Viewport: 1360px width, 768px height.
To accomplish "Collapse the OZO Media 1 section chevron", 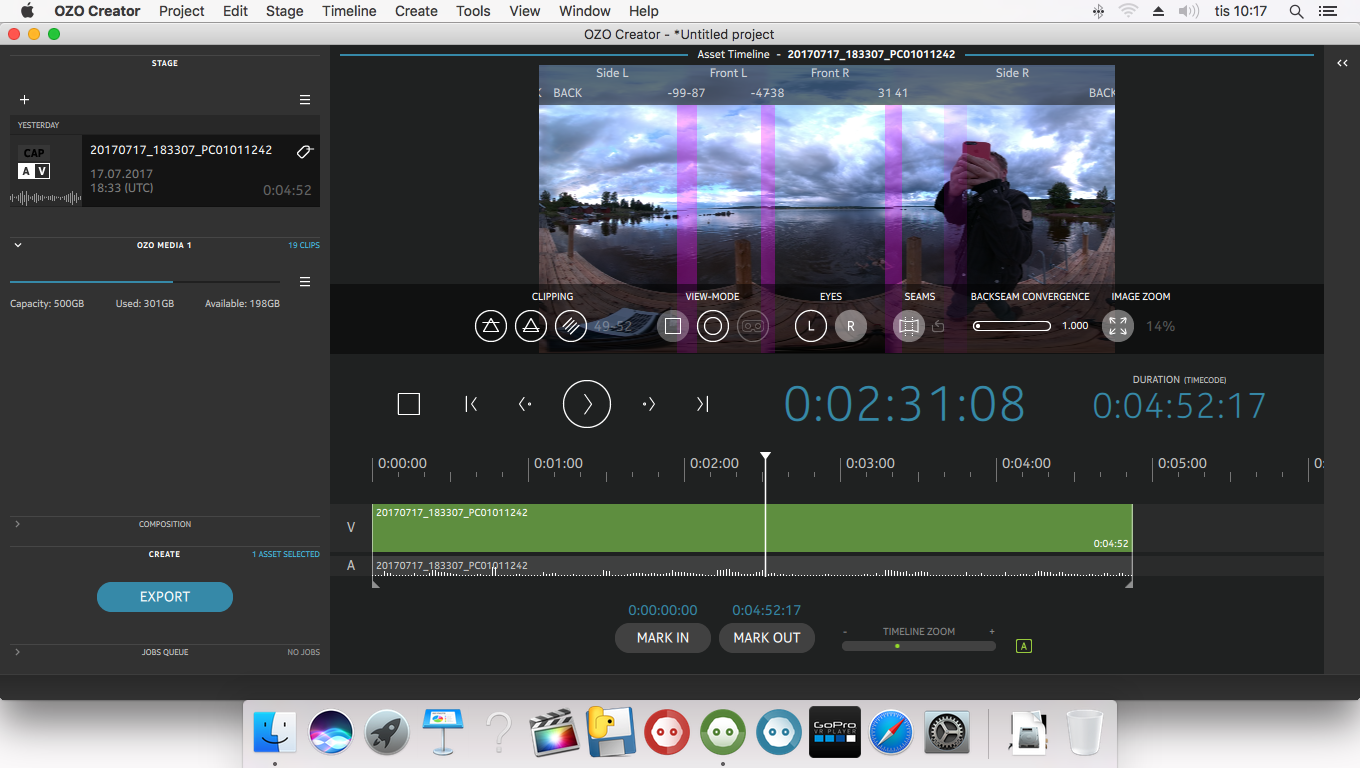I will [18, 244].
